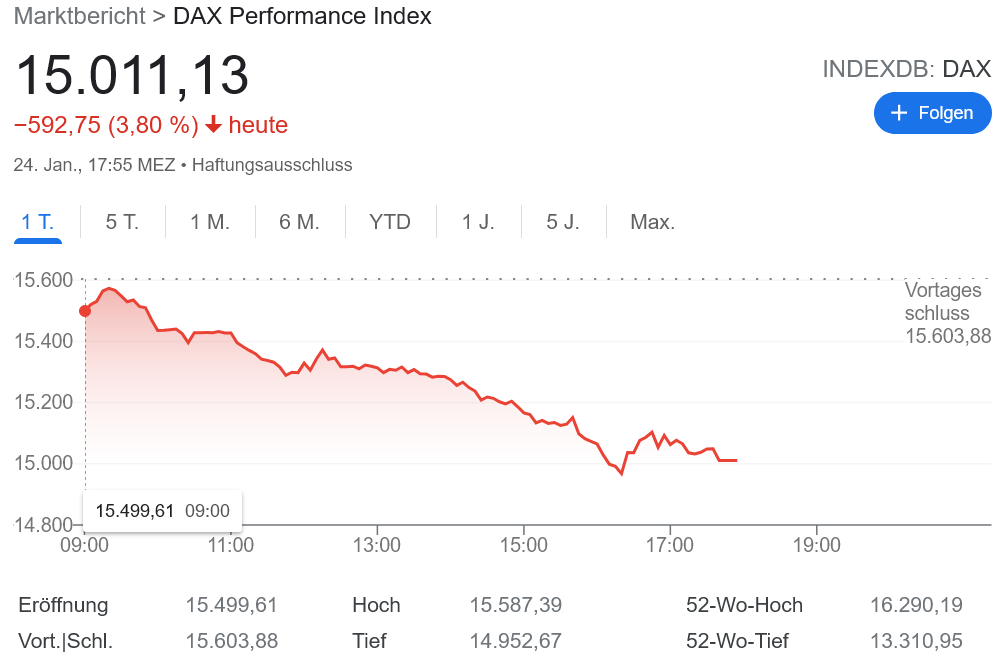Image resolution: width=1000 pixels, height=665 pixels.
Task: Switch to the 5 J. range tab
Action: [x=563, y=222]
